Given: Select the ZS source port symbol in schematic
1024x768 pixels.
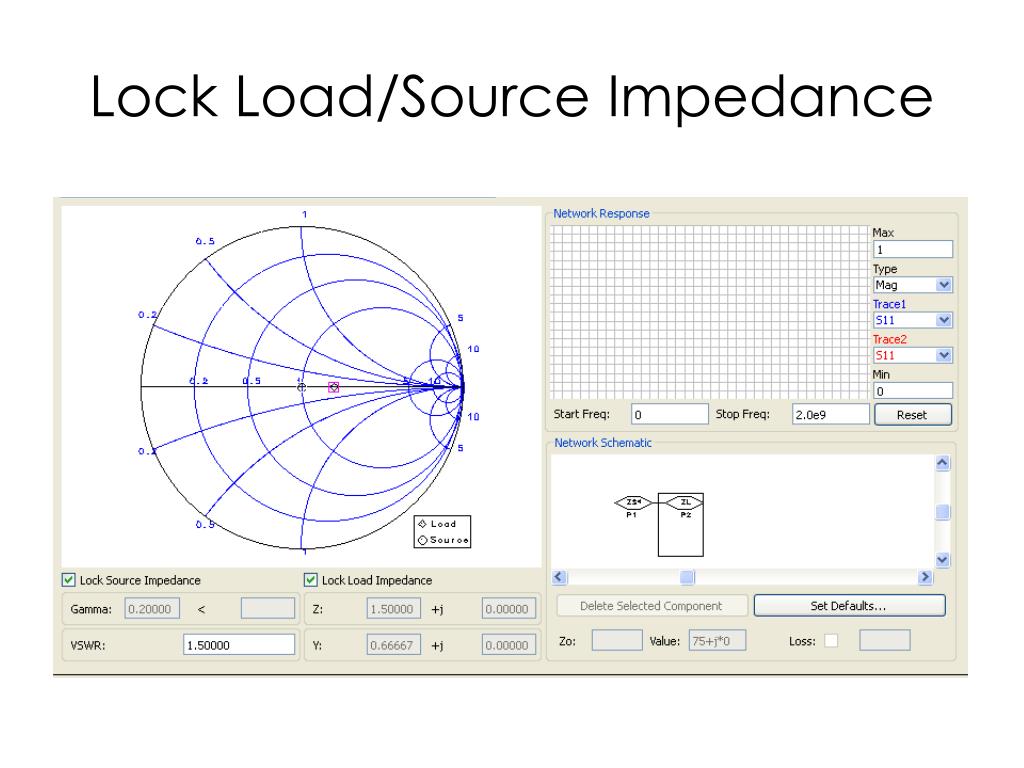Looking at the screenshot, I should 633,502.
